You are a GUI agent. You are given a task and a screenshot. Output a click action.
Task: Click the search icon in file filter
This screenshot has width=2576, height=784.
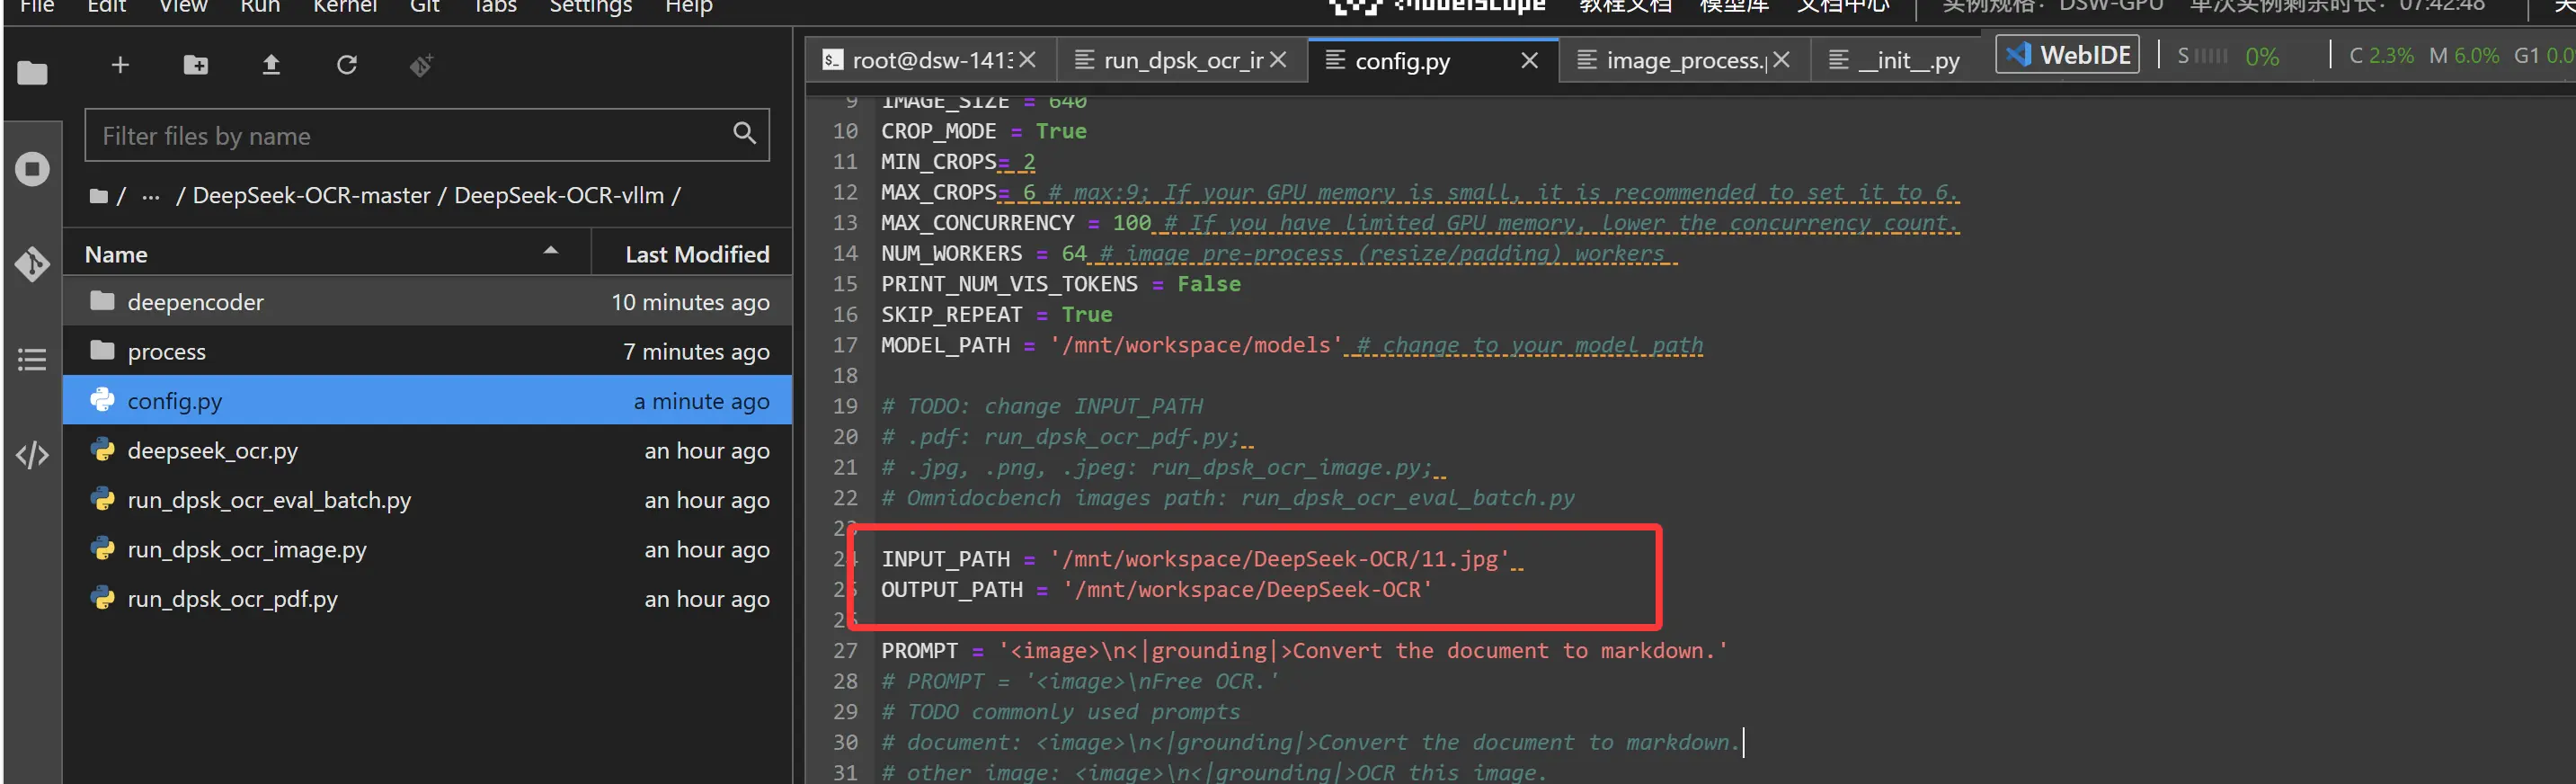pos(744,133)
